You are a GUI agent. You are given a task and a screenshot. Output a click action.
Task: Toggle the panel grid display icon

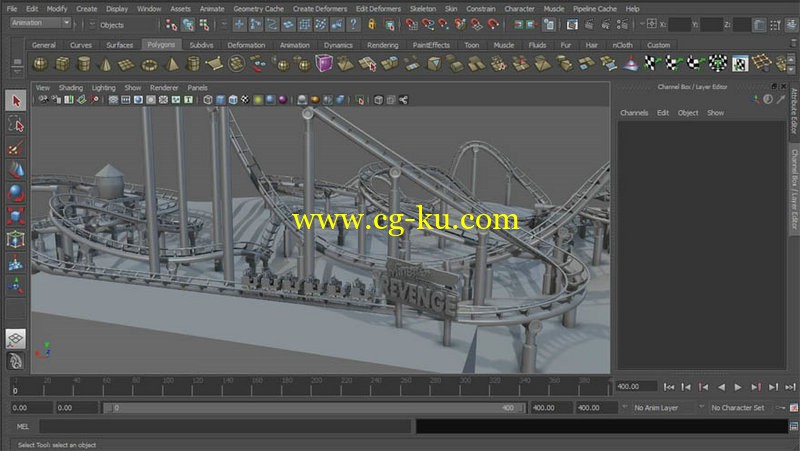click(x=113, y=100)
